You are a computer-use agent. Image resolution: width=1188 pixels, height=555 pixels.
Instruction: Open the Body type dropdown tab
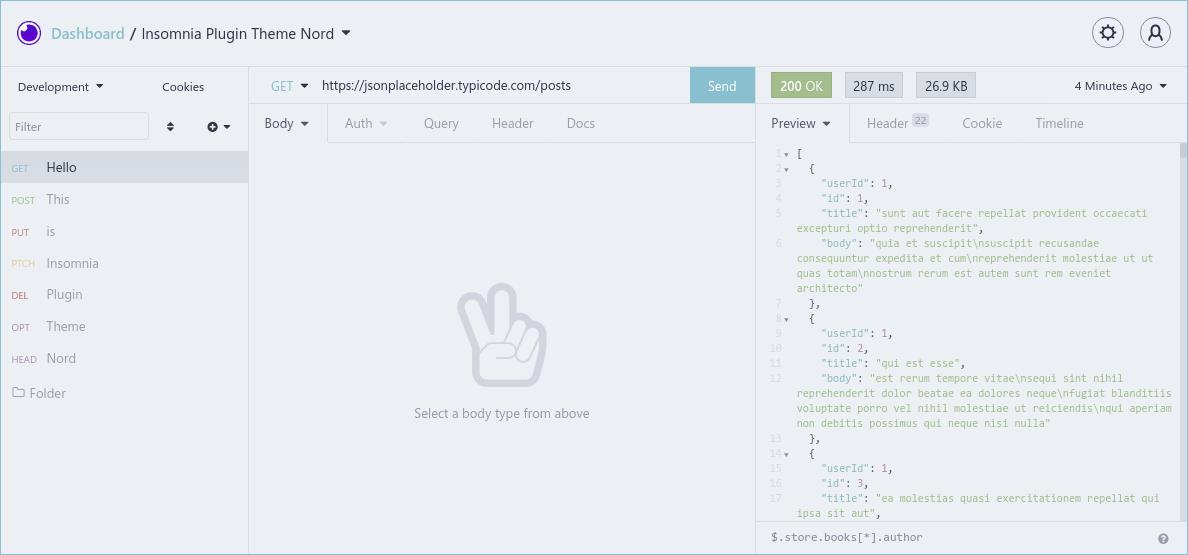[x=287, y=123]
